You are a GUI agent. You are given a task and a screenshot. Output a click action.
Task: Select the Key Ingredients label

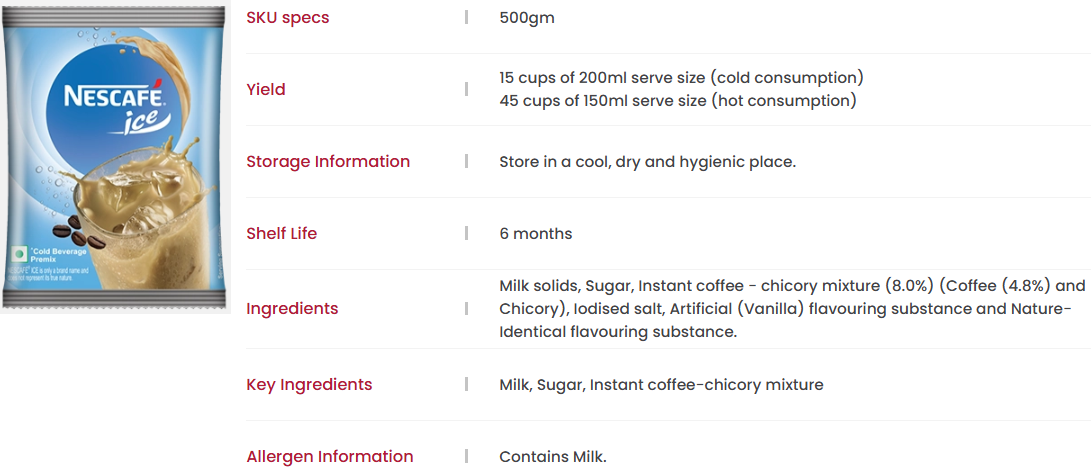click(309, 385)
